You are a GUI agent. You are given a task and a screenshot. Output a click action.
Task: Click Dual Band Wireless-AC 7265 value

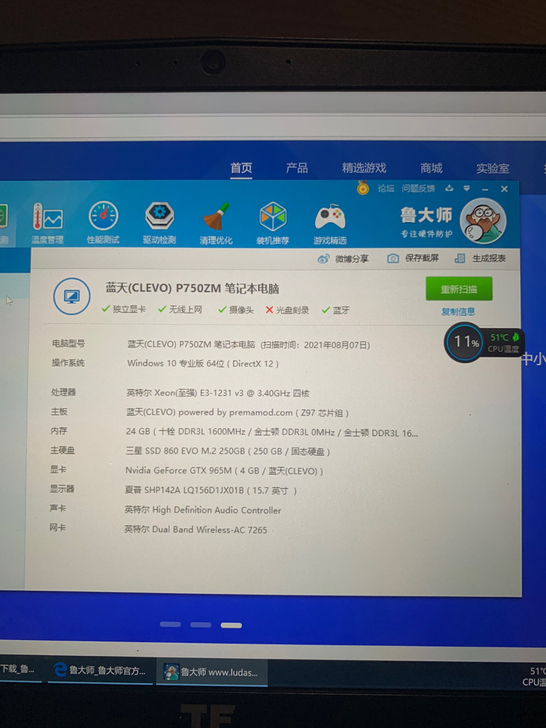point(195,529)
